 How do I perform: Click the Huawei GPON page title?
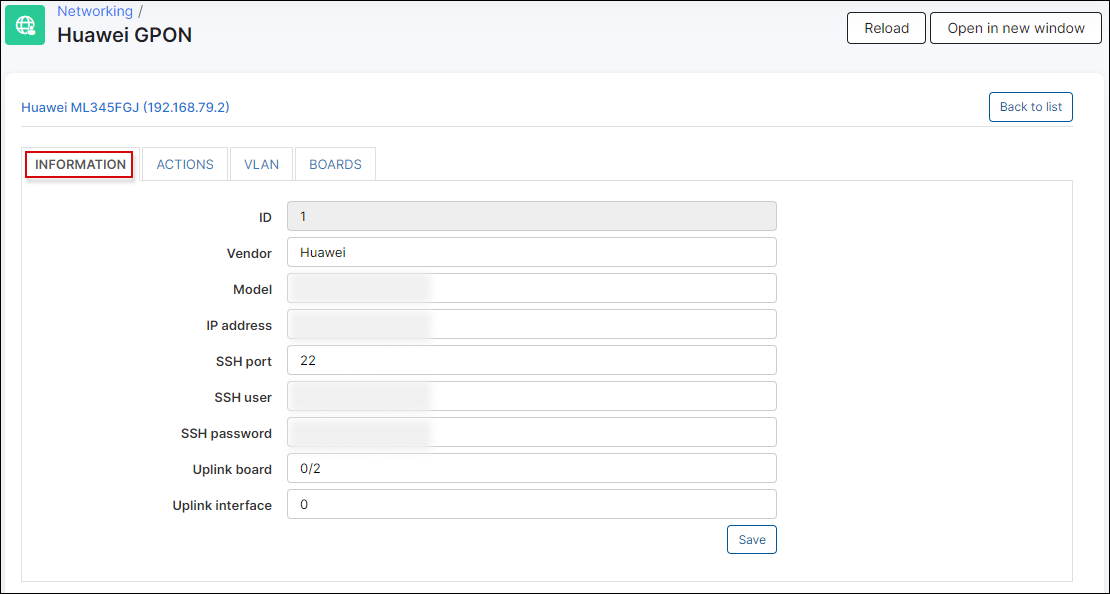125,35
